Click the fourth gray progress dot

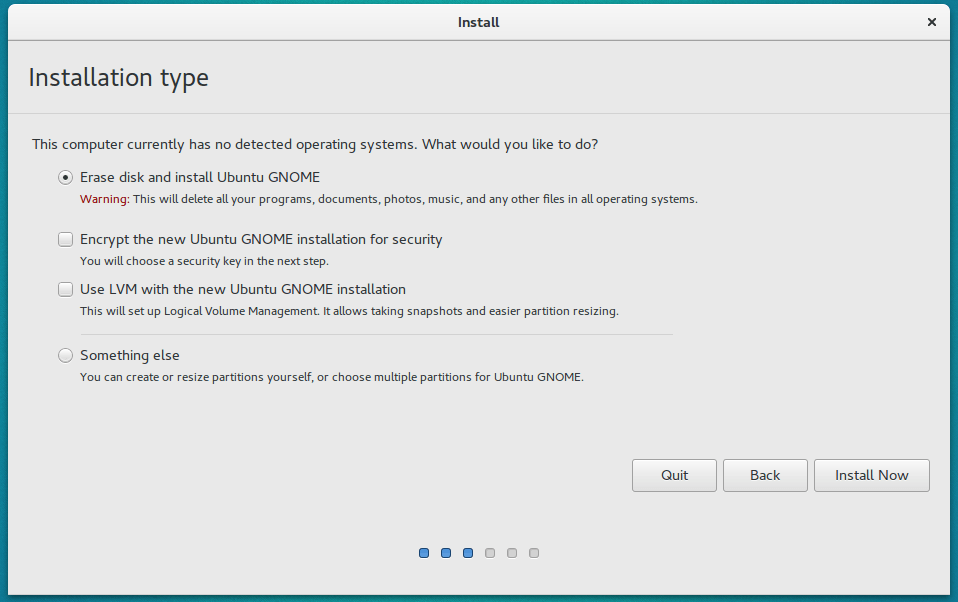tap(490, 553)
